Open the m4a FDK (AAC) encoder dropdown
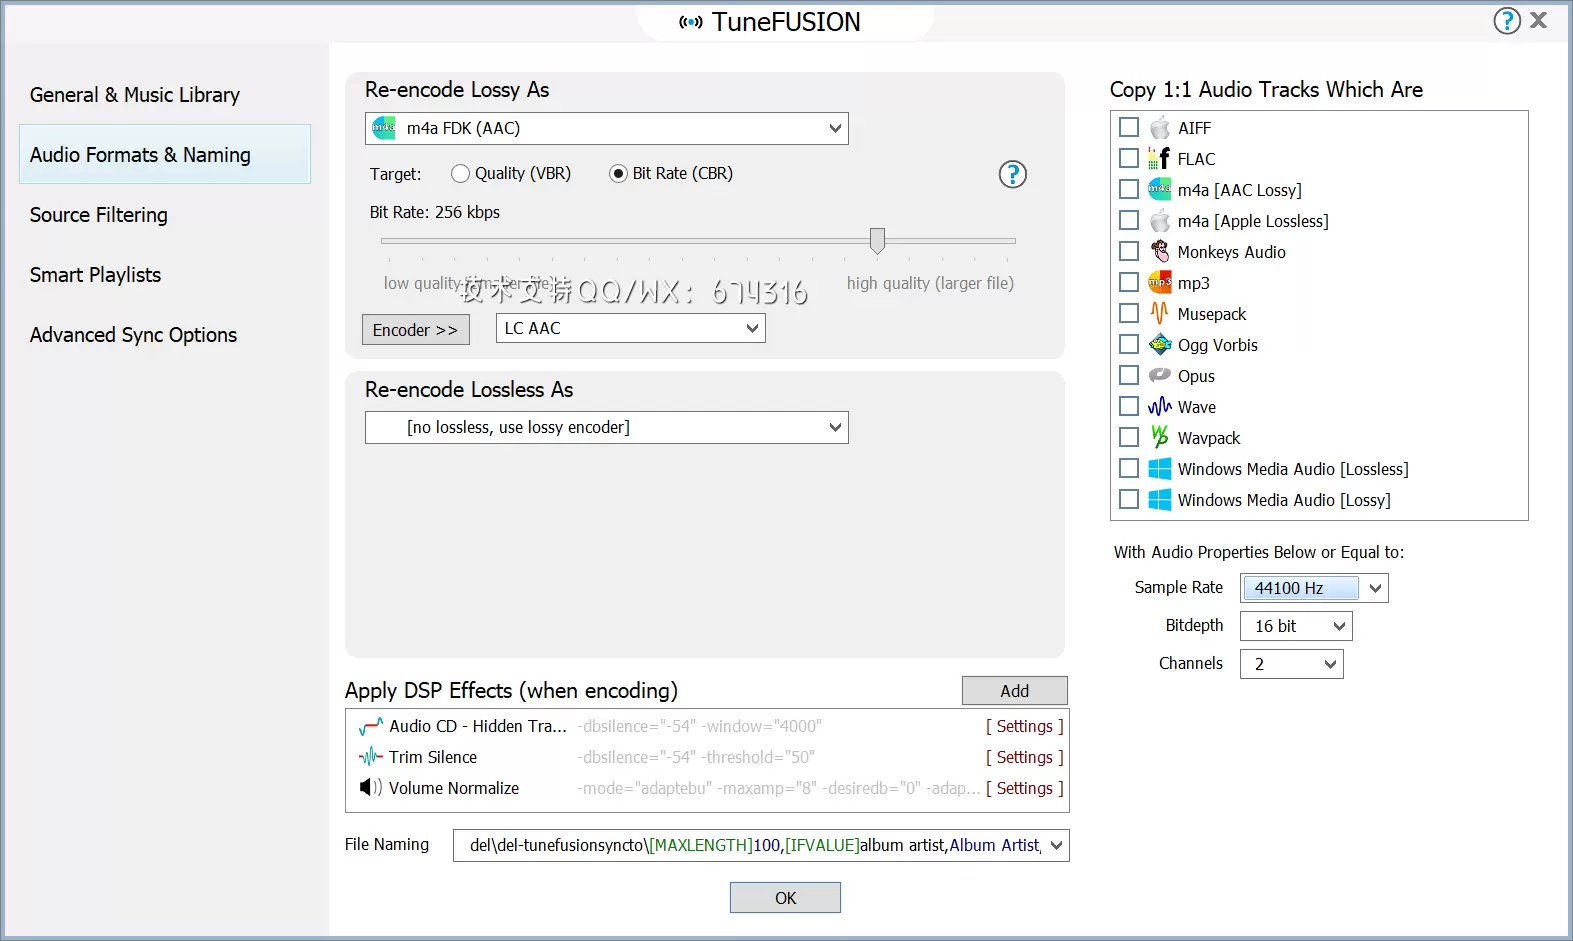This screenshot has height=941, width=1573. pyautogui.click(x=607, y=128)
